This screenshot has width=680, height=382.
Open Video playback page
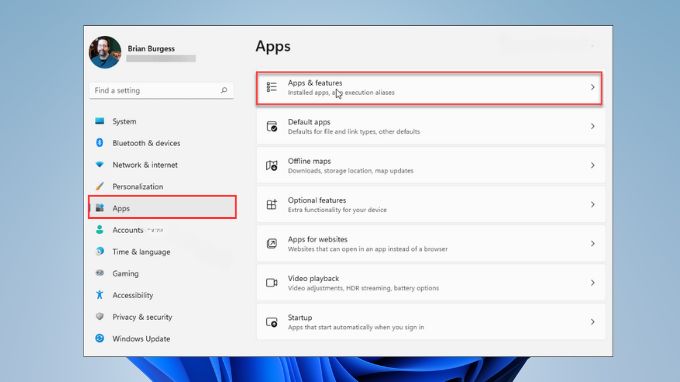pyautogui.click(x=431, y=283)
